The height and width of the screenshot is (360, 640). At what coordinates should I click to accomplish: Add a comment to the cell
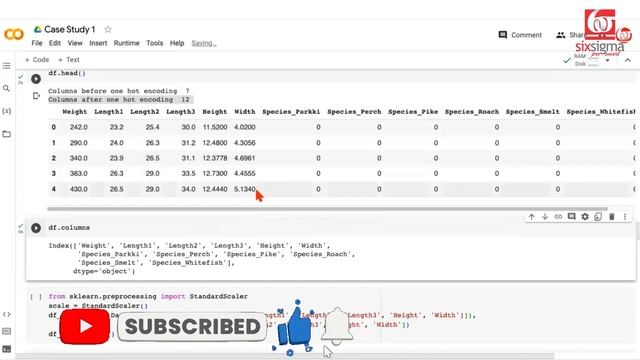[571, 217]
